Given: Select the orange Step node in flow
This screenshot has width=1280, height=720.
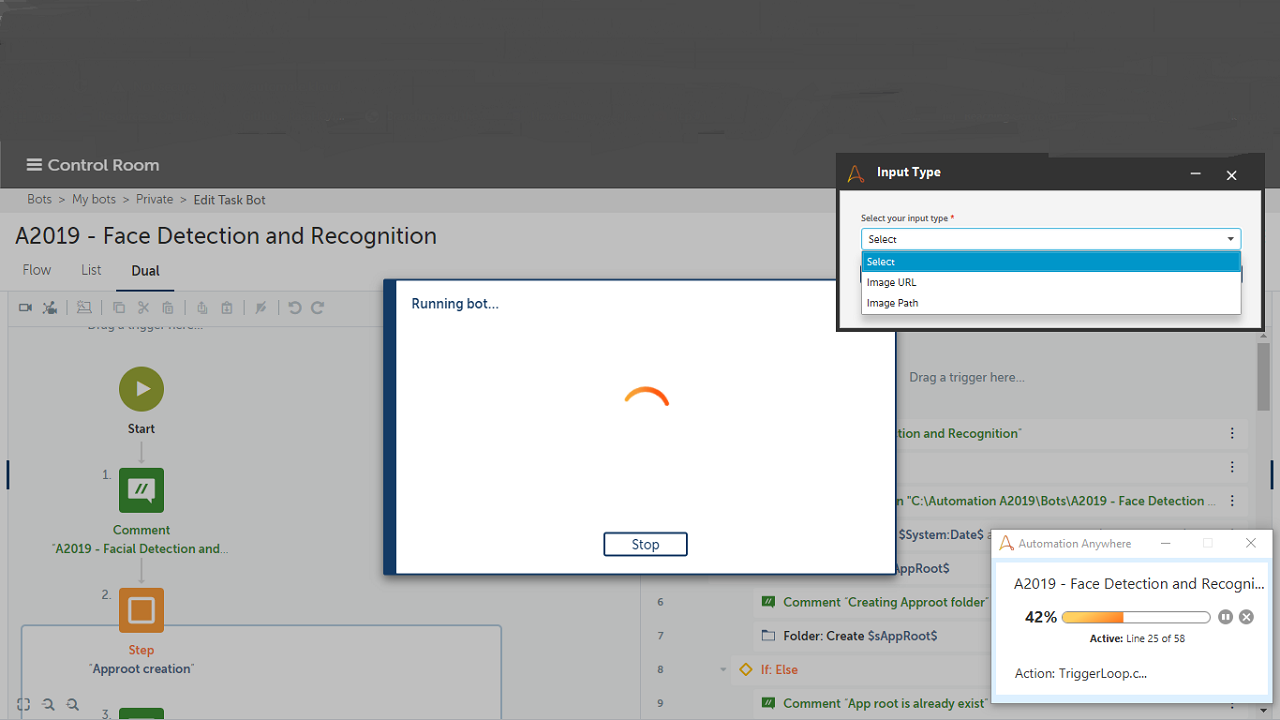Looking at the screenshot, I should (141, 610).
